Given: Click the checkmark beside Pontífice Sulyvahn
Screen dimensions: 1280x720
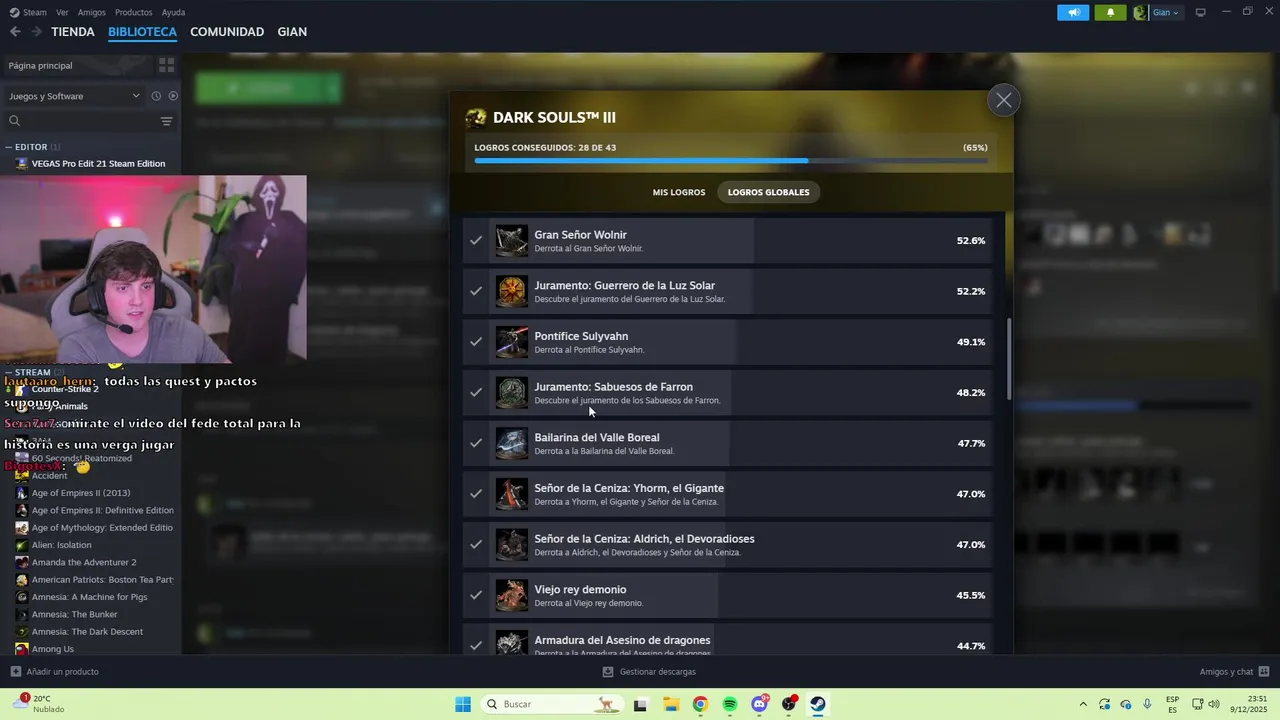Looking at the screenshot, I should pyautogui.click(x=476, y=342).
